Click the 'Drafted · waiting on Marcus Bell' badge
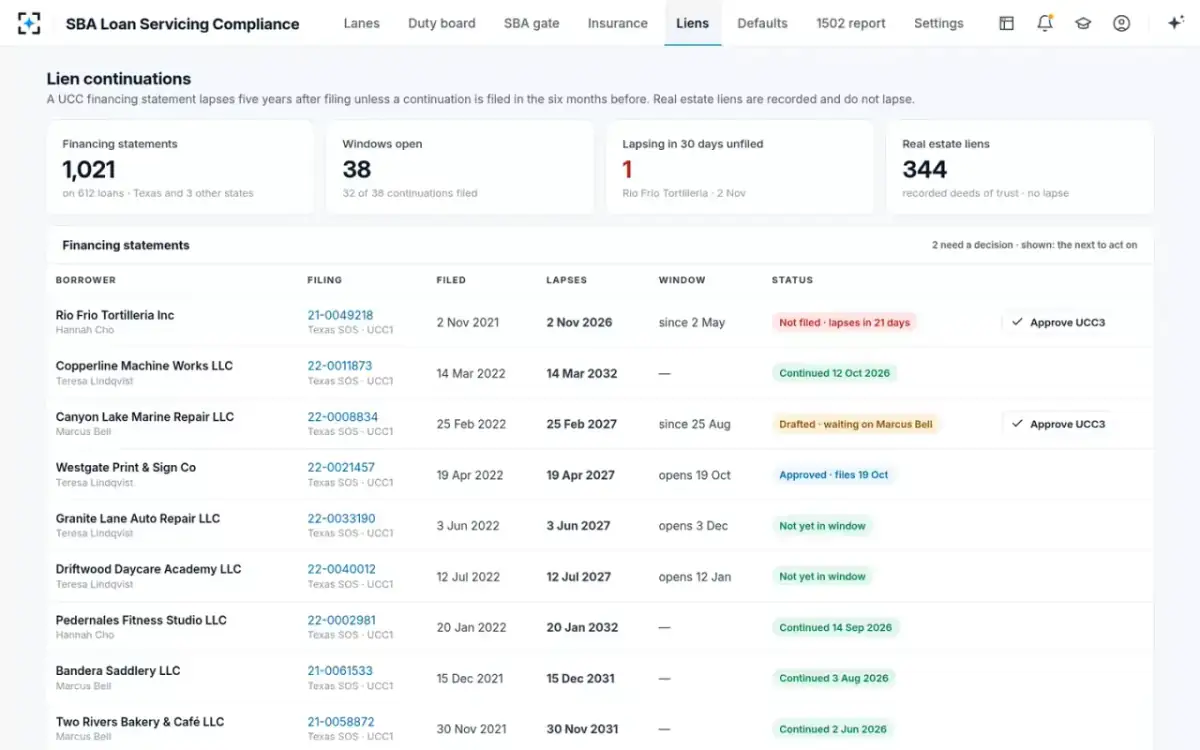1200x750 pixels. (856, 424)
